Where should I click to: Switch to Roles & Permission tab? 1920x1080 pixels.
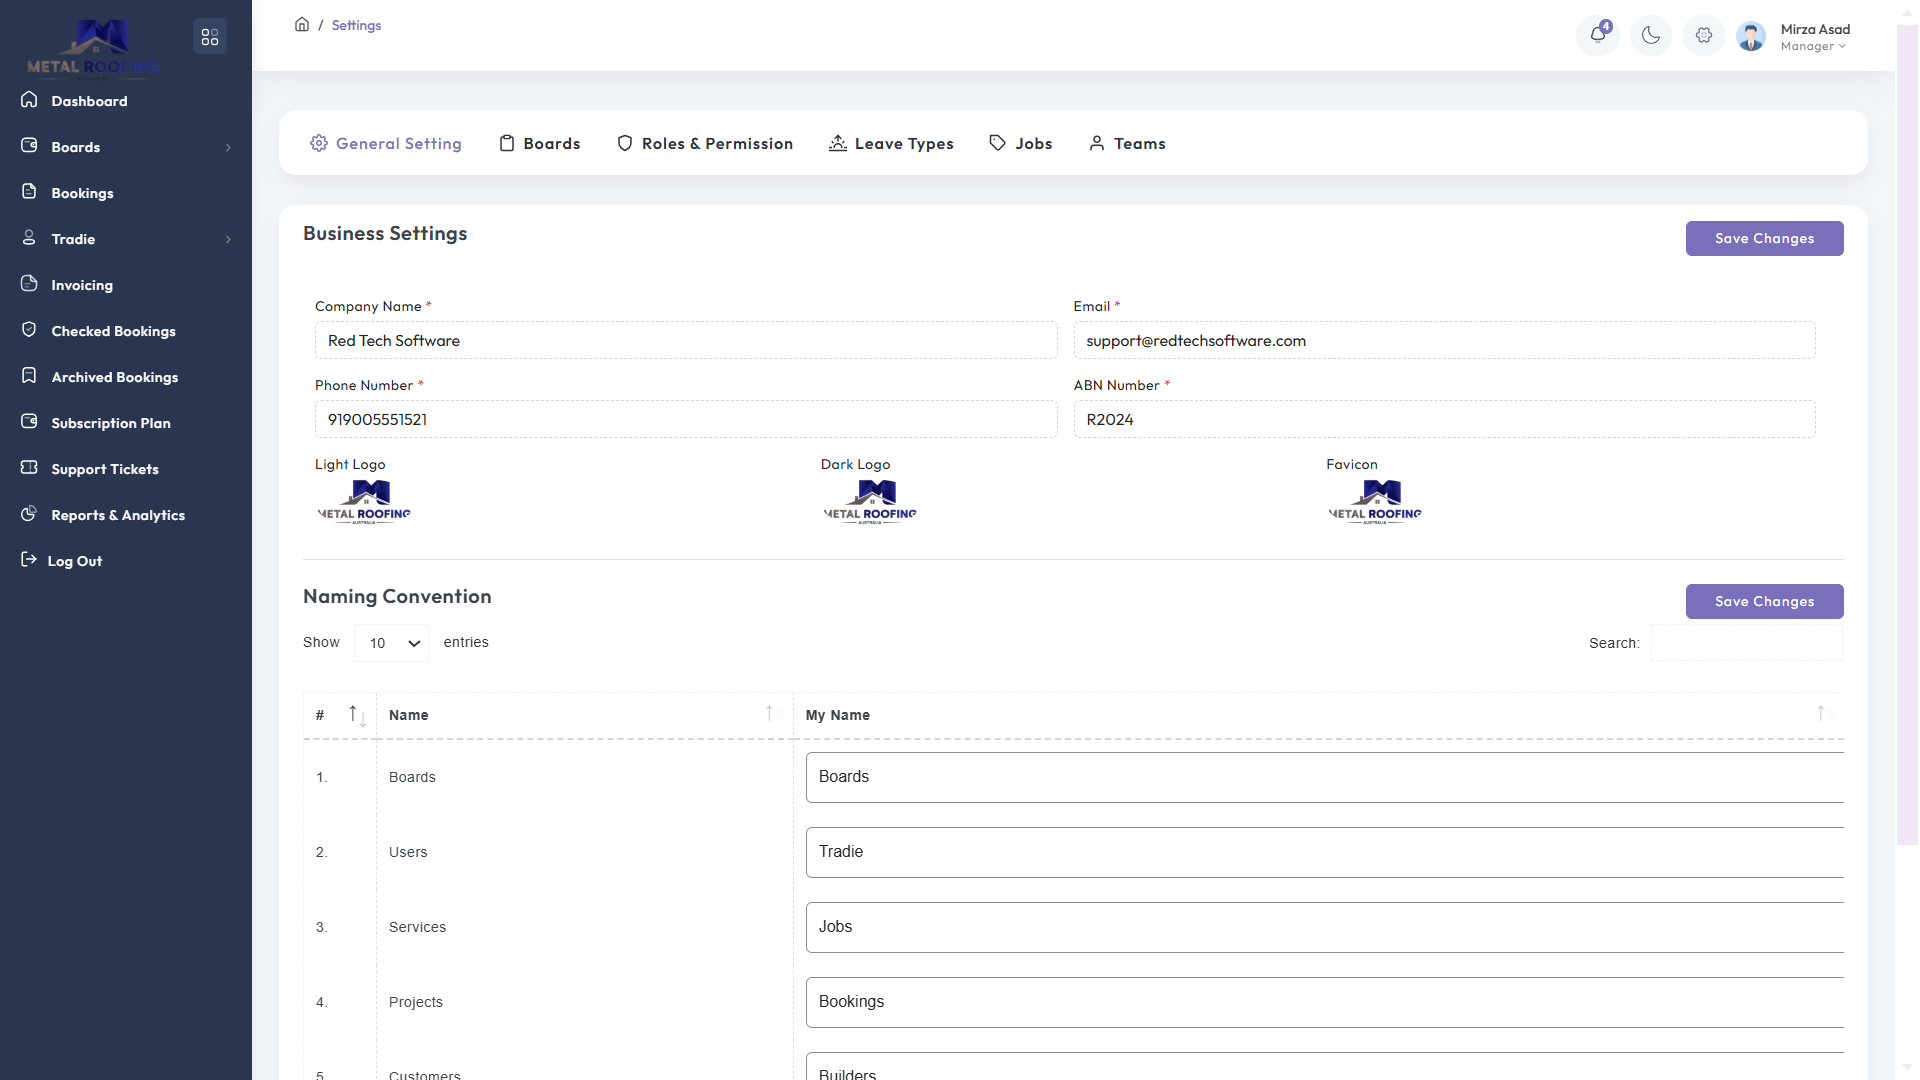pyautogui.click(x=705, y=144)
